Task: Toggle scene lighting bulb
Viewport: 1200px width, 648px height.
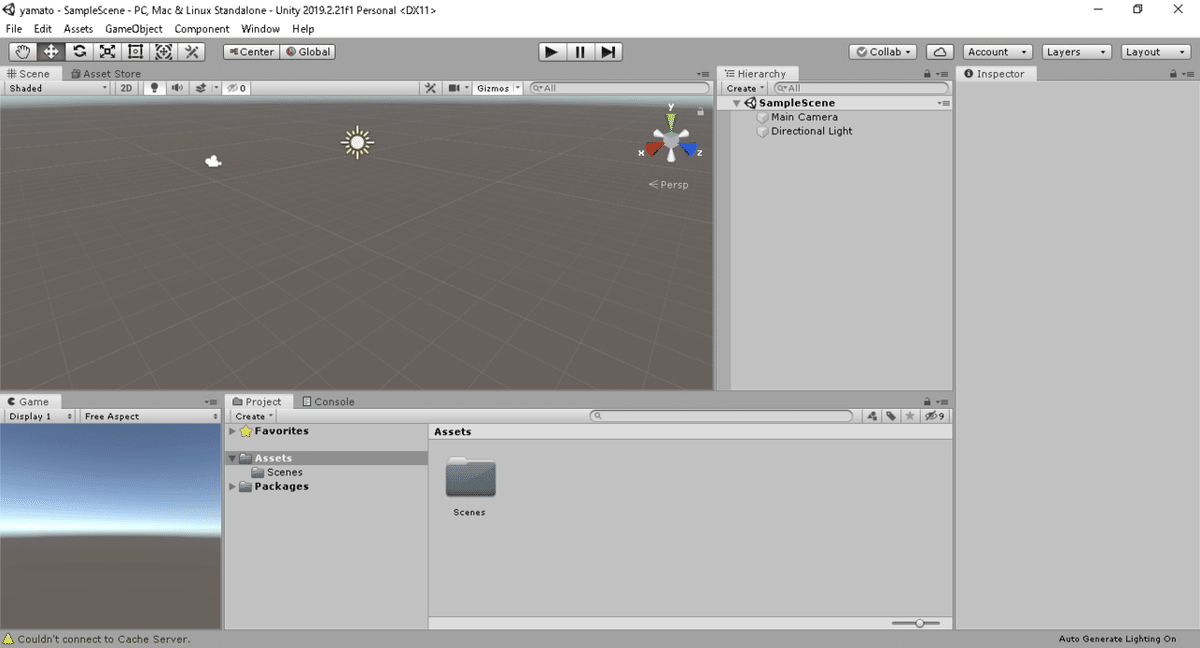Action: click(154, 88)
